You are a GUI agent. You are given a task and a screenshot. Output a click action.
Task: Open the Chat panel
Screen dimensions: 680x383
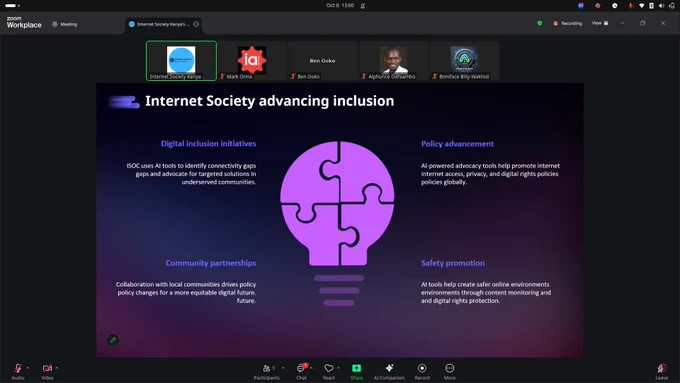tap(301, 371)
